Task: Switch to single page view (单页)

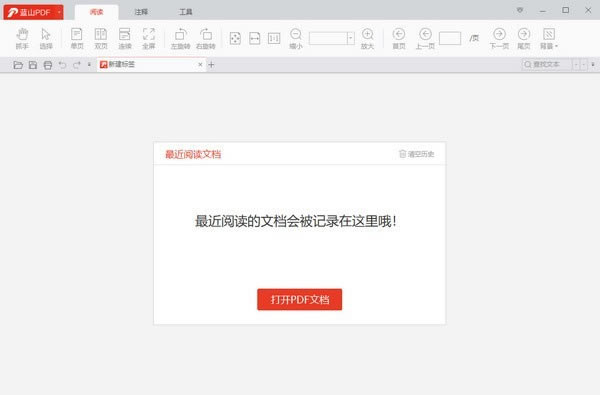Action: (x=77, y=38)
